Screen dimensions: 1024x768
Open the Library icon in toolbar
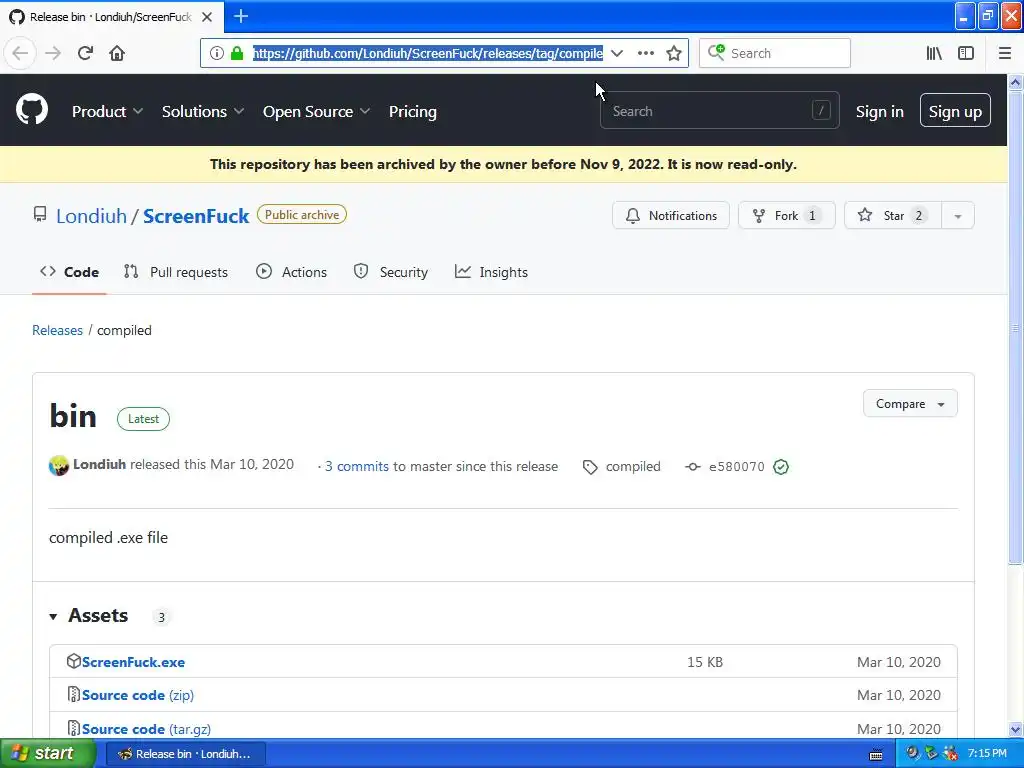pos(934,53)
